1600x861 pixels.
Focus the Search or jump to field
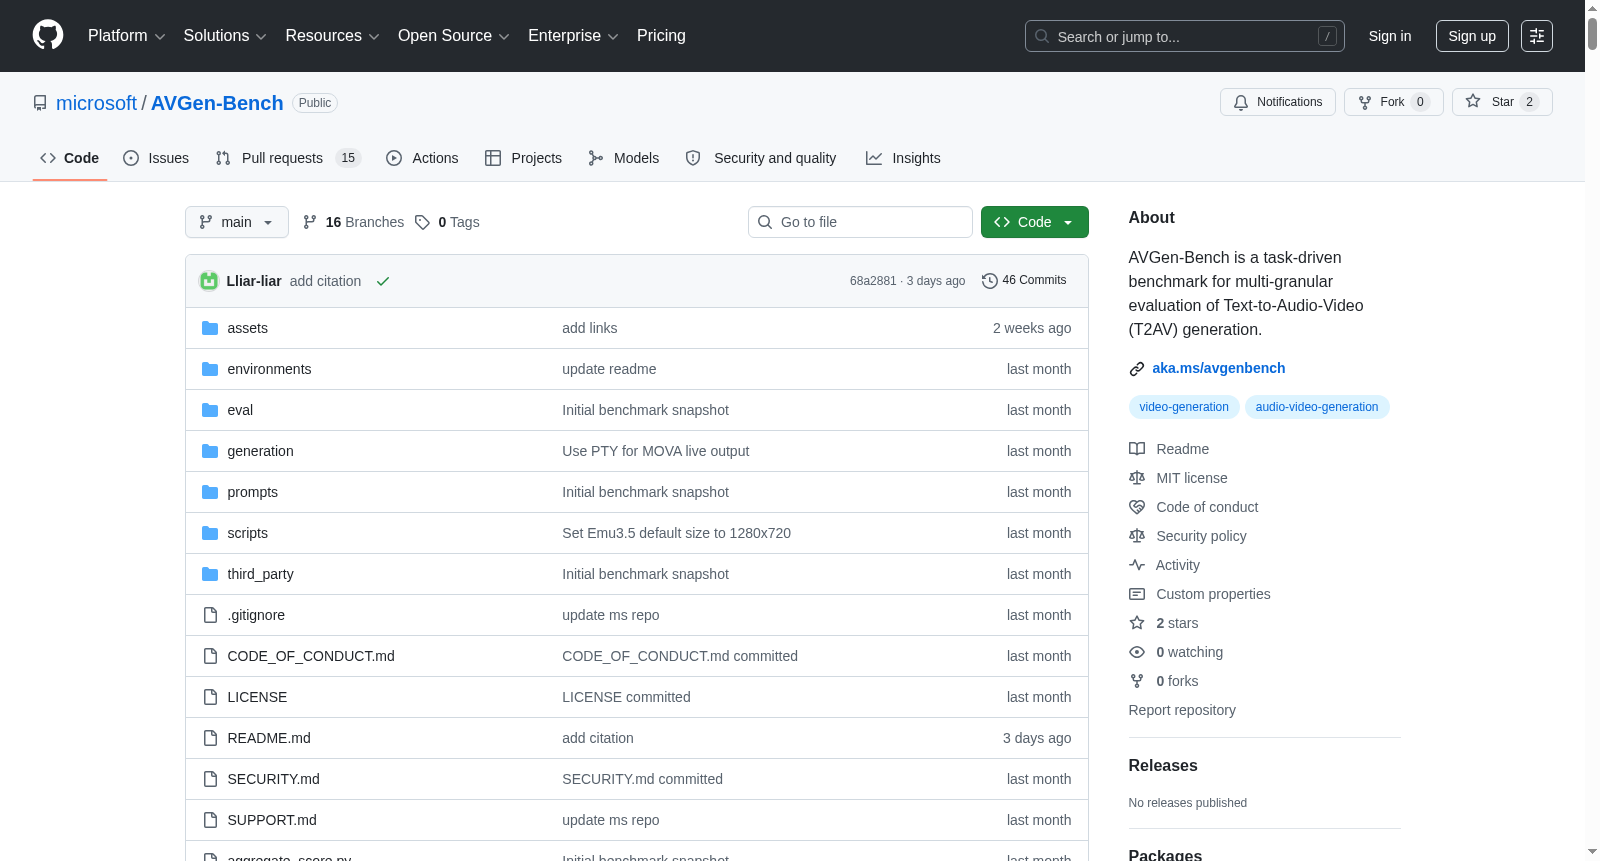(x=1185, y=36)
